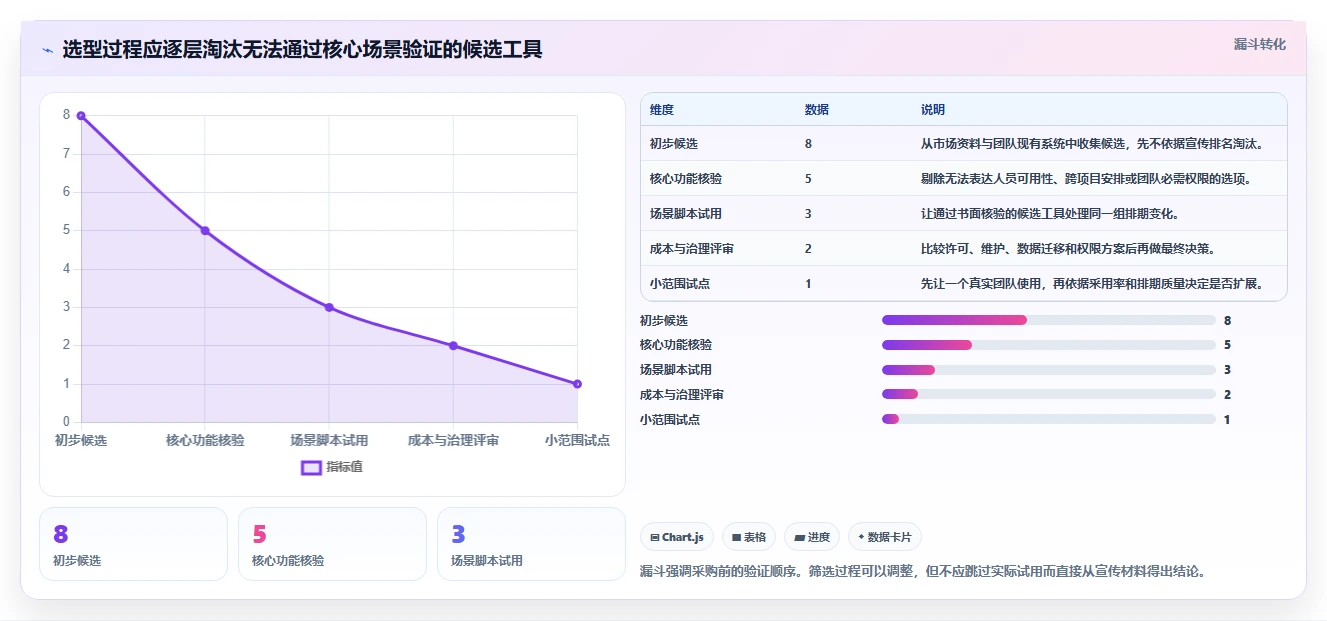Click the 场景脚本试用 progress bar
This screenshot has width=1327, height=621.
(x=1048, y=370)
